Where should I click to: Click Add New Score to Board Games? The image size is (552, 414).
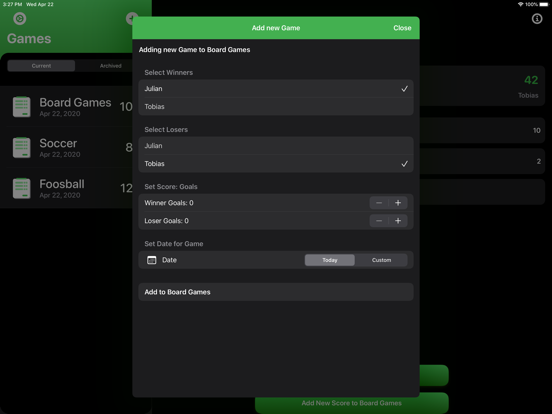click(x=351, y=403)
